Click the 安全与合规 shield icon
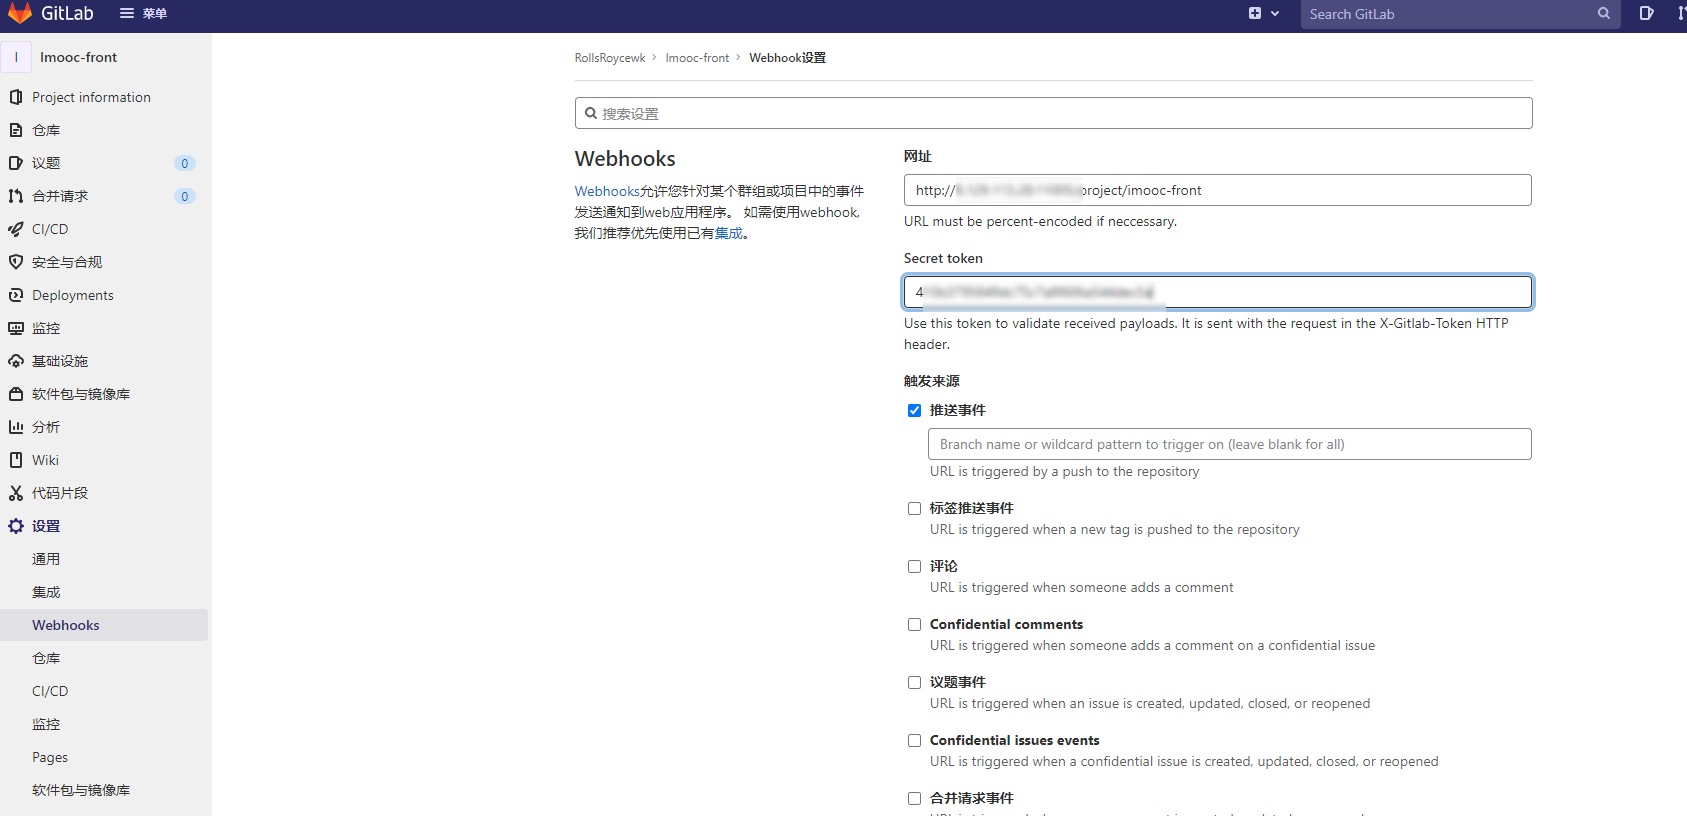This screenshot has width=1687, height=816. tap(15, 262)
